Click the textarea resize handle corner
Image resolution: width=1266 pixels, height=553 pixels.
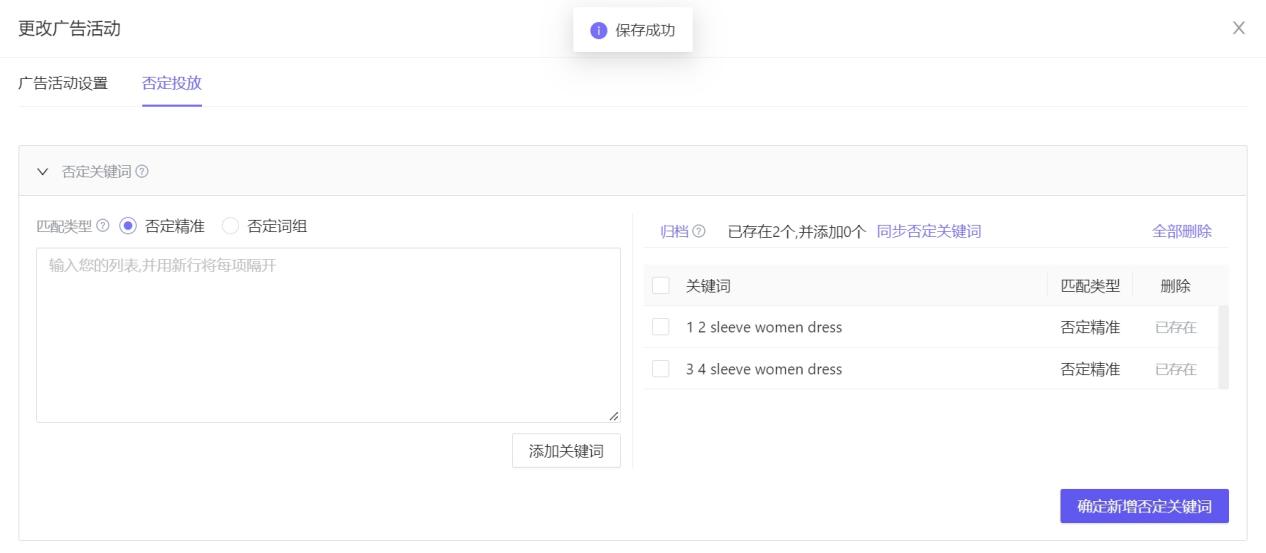click(x=614, y=416)
